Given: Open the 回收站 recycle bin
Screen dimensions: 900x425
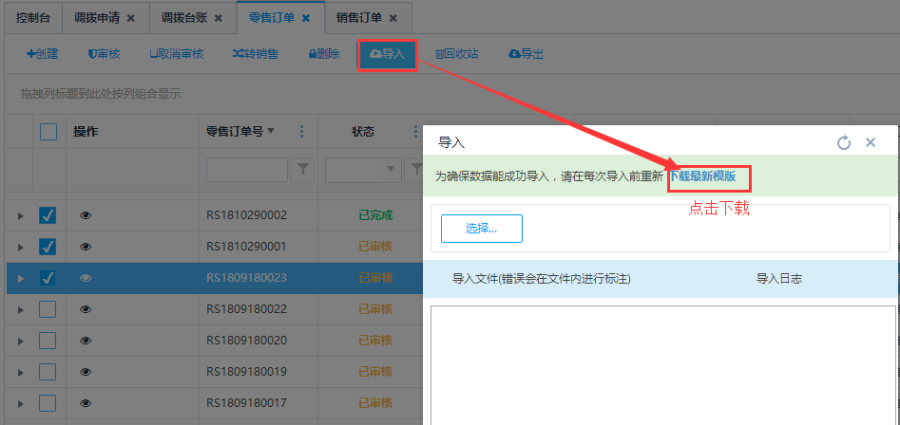Looking at the screenshot, I should [x=456, y=54].
